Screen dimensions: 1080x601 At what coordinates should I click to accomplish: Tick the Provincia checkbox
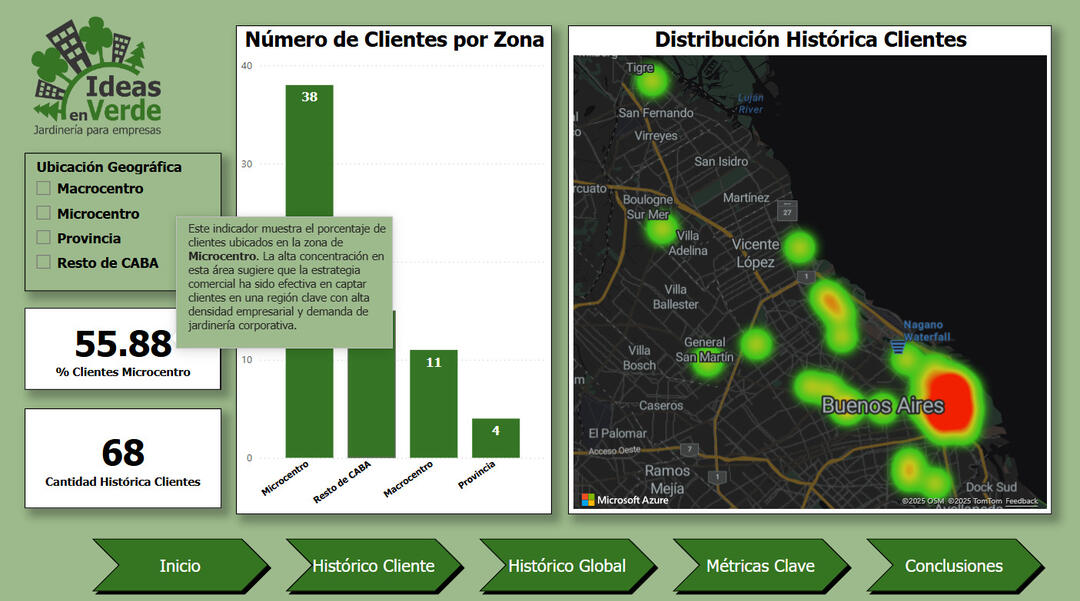[44, 238]
